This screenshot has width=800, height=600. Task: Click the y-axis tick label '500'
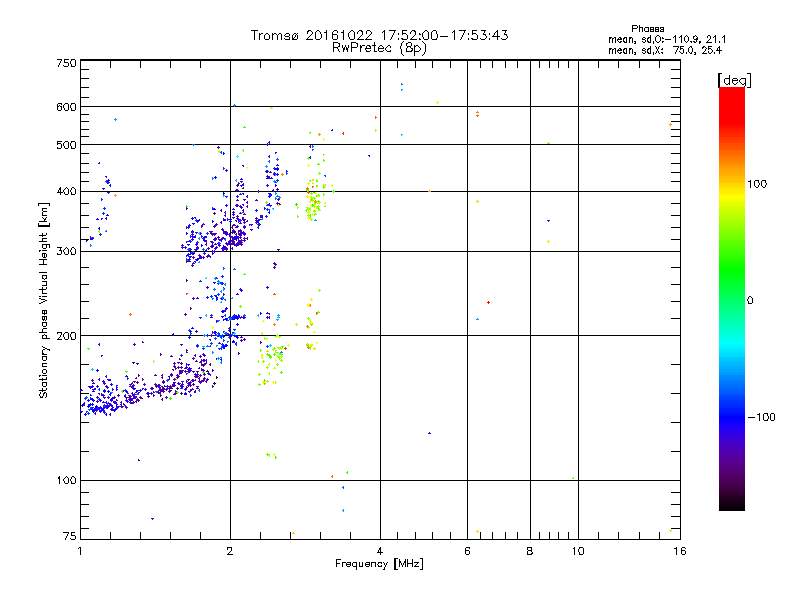click(67, 145)
